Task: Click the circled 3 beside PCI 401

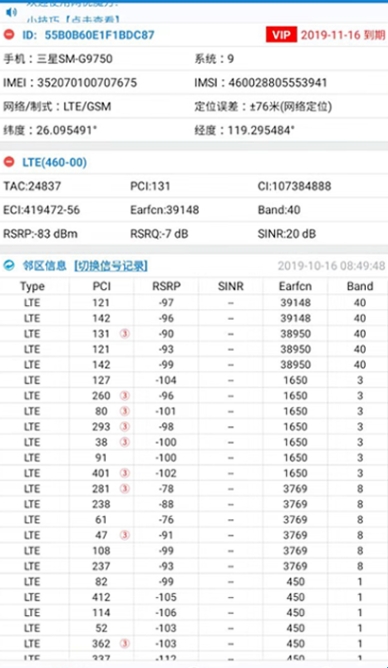Action: pyautogui.click(x=124, y=473)
